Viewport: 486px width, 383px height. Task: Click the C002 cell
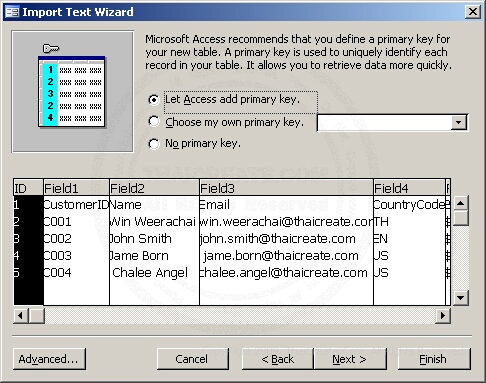76,239
